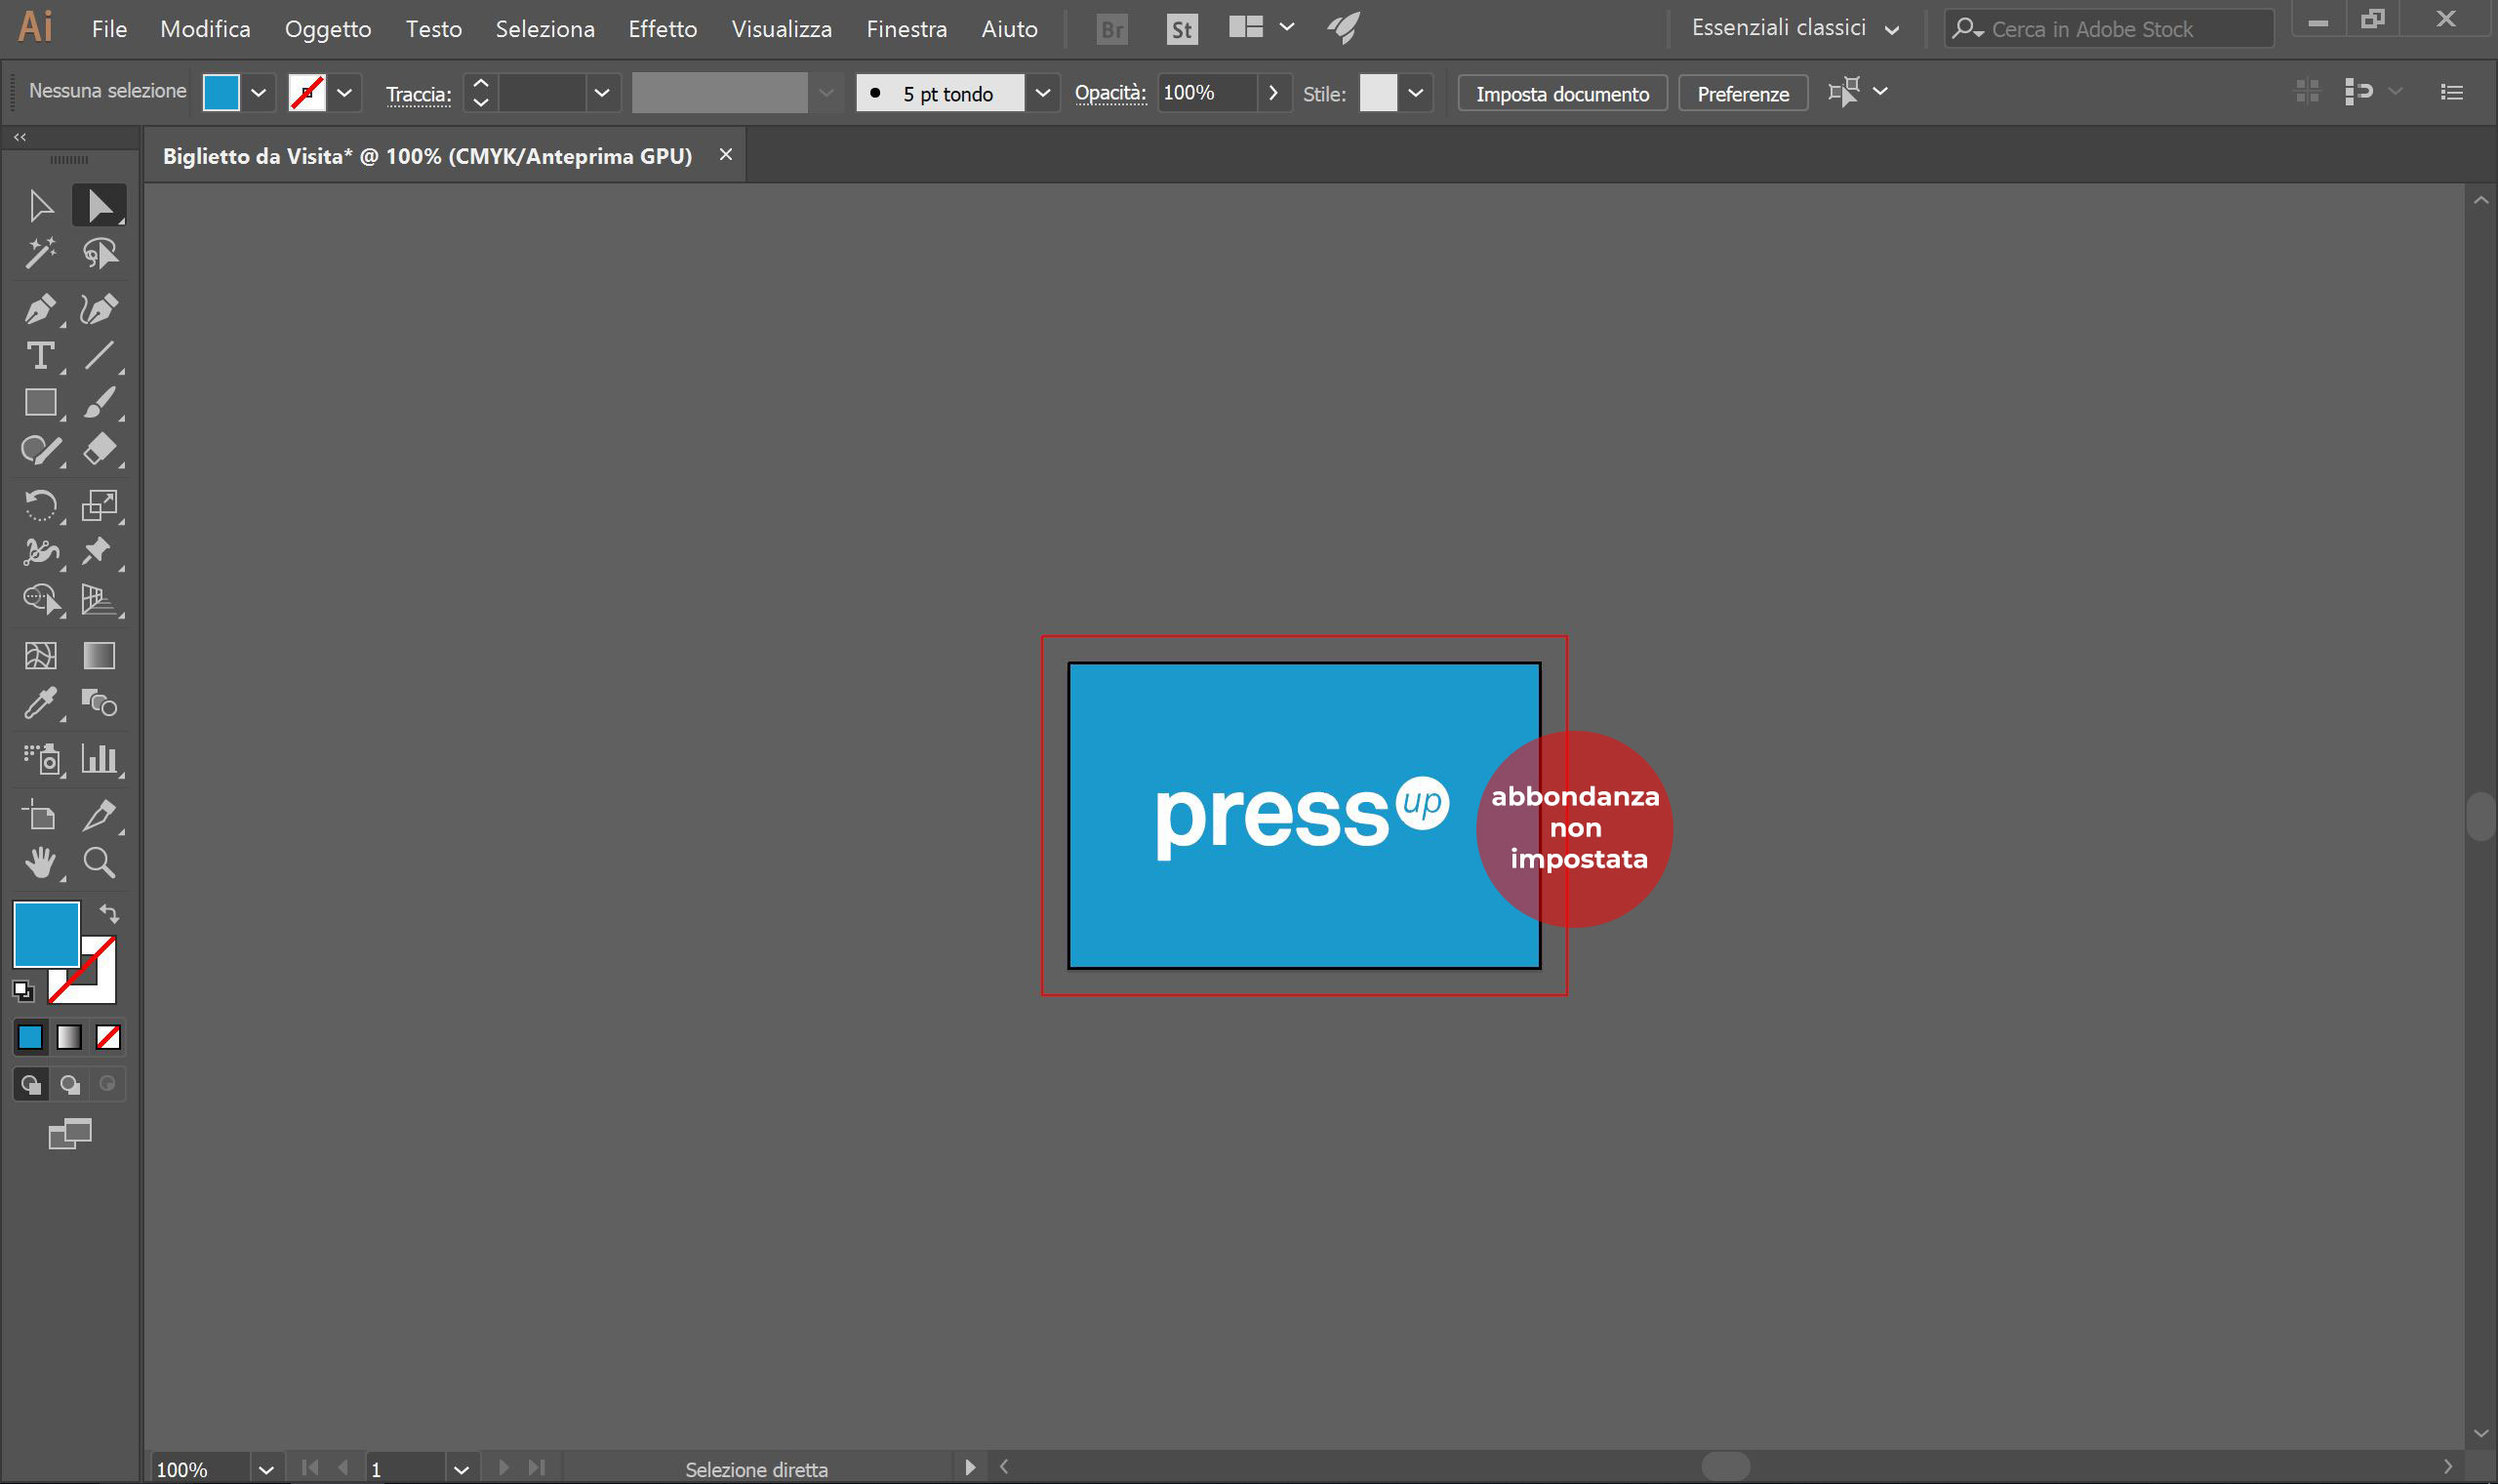
Task: Select the Zoom magnifier tool
Action: [99, 862]
